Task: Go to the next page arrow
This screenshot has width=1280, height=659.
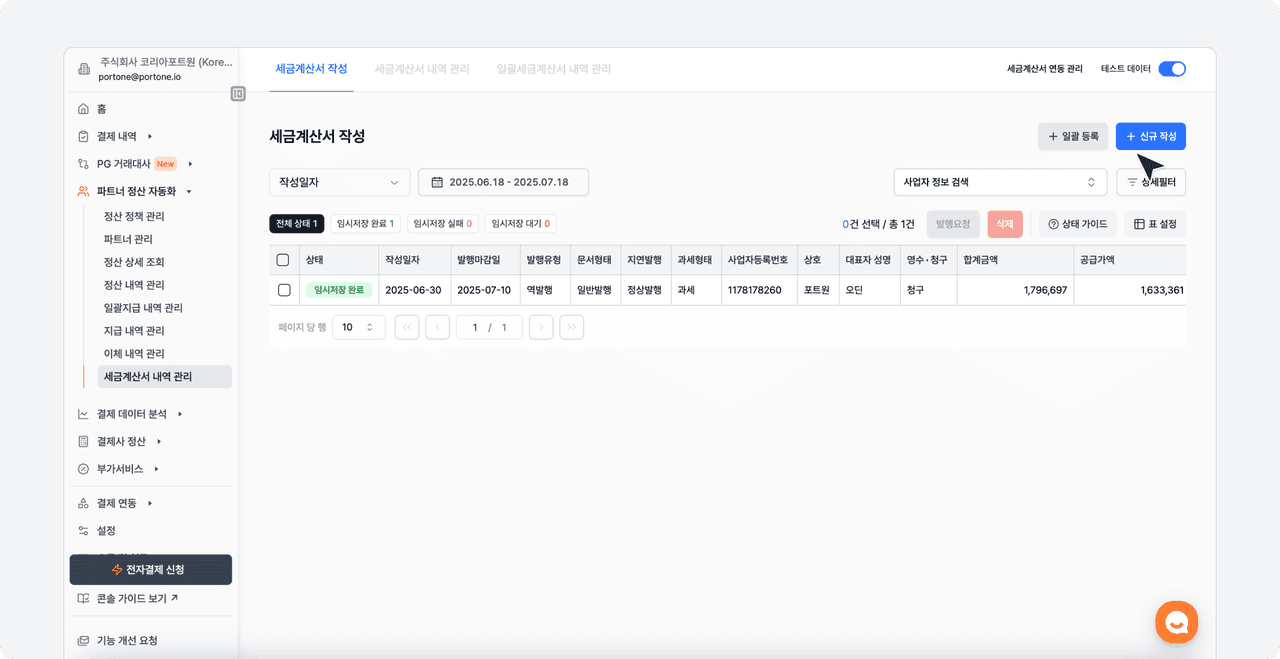Action: 541,327
